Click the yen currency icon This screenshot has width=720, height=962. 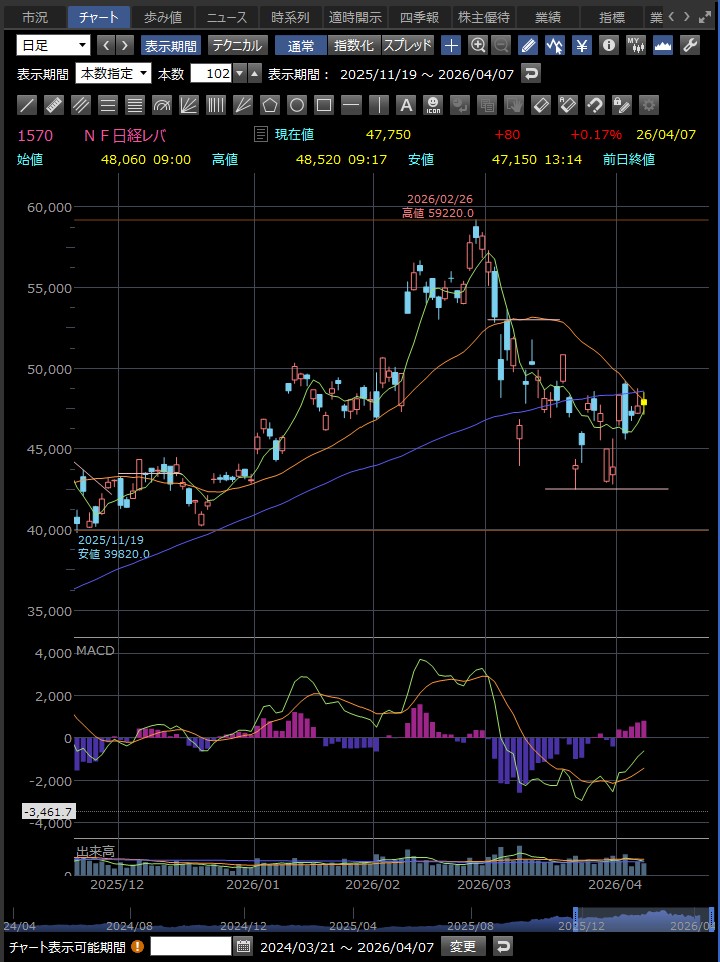pos(581,45)
